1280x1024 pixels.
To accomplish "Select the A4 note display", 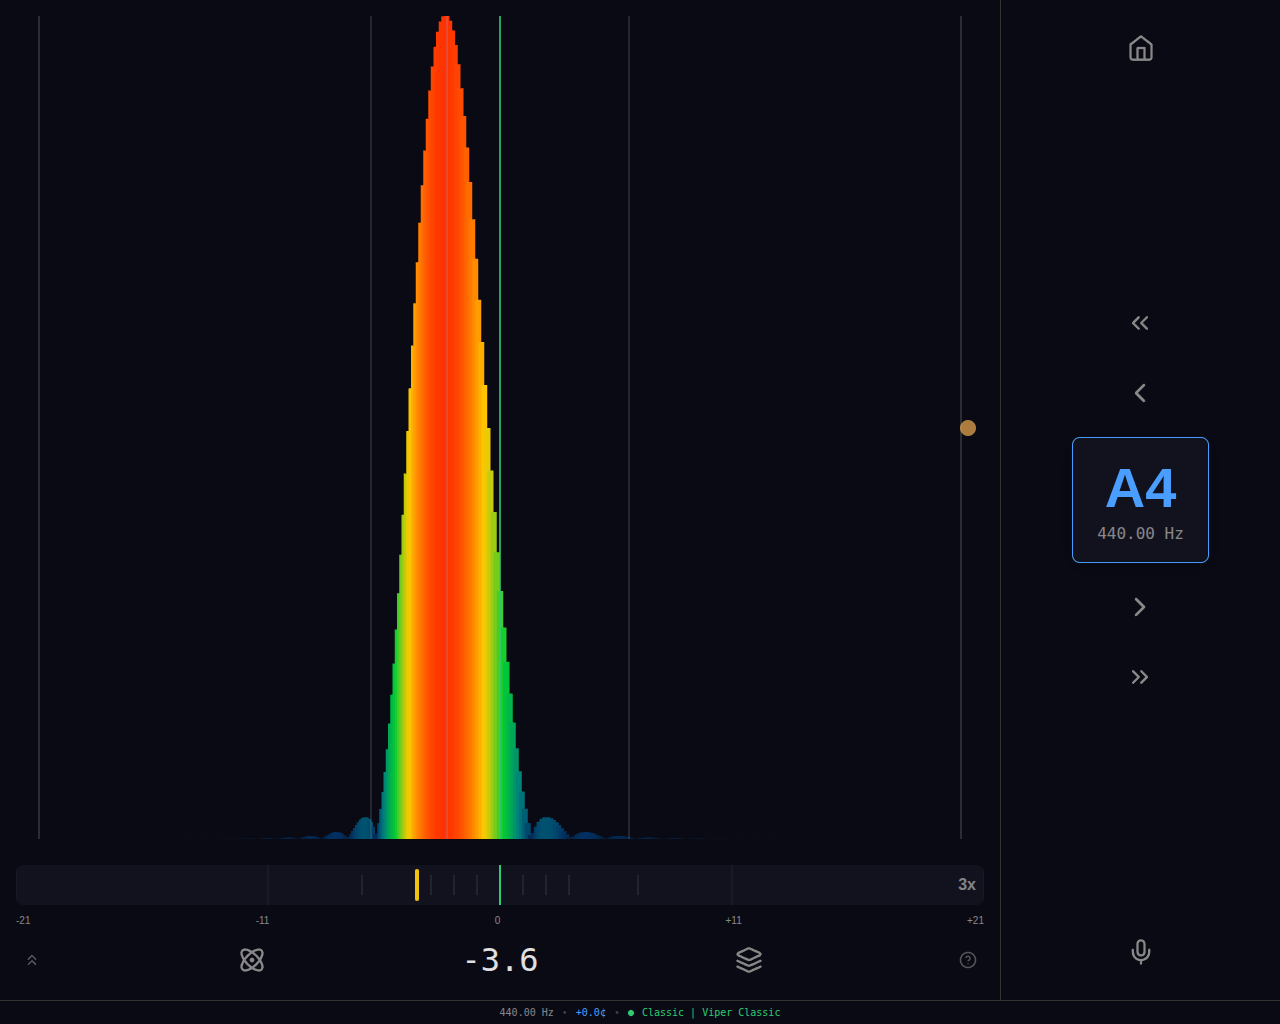I will tap(1140, 499).
